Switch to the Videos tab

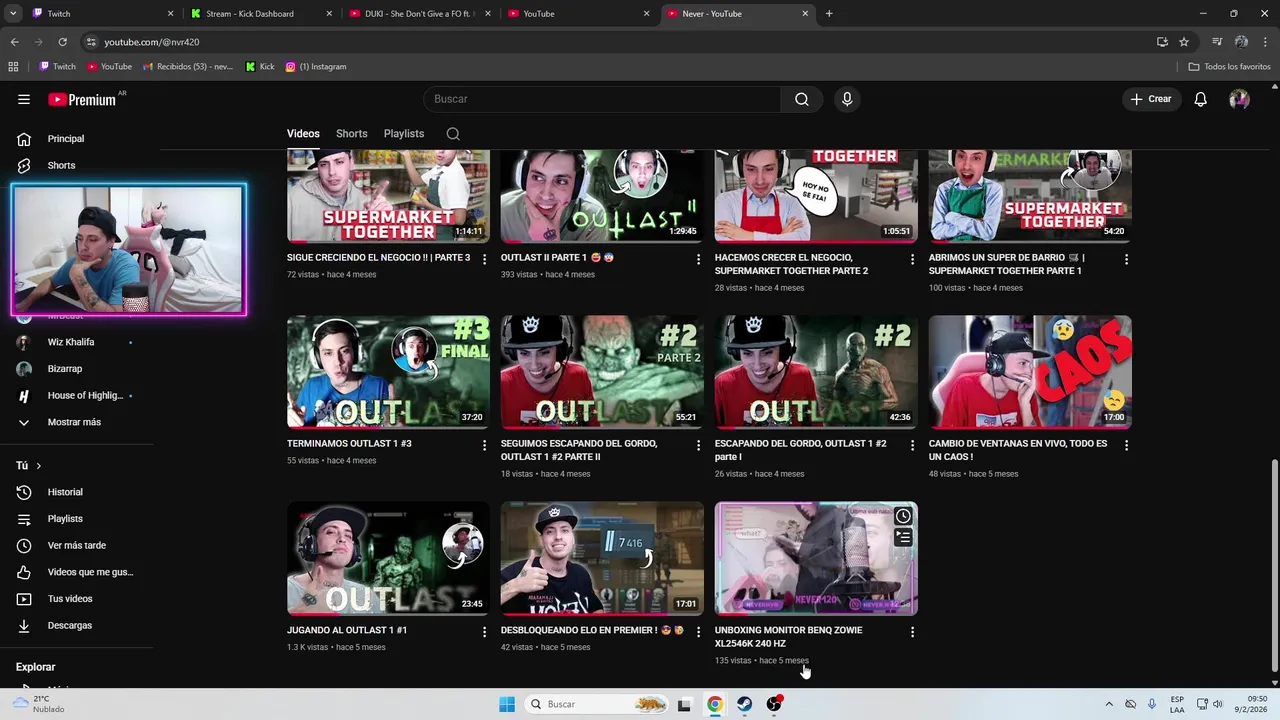(303, 133)
